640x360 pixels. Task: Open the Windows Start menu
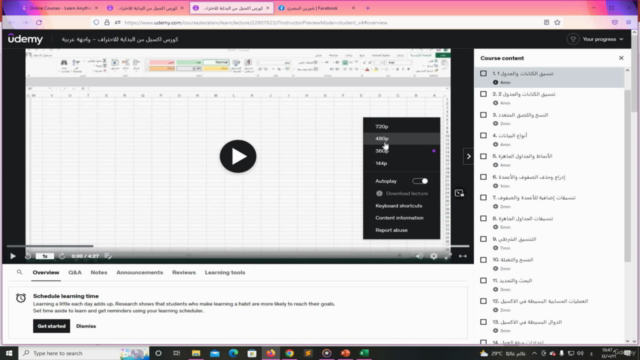click(9, 353)
